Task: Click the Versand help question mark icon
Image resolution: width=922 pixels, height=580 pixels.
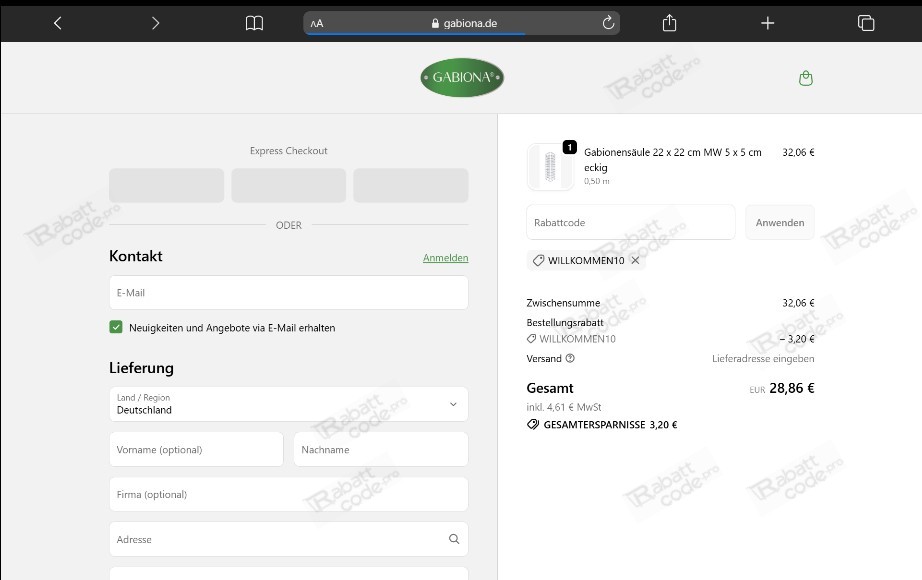Action: 570,358
